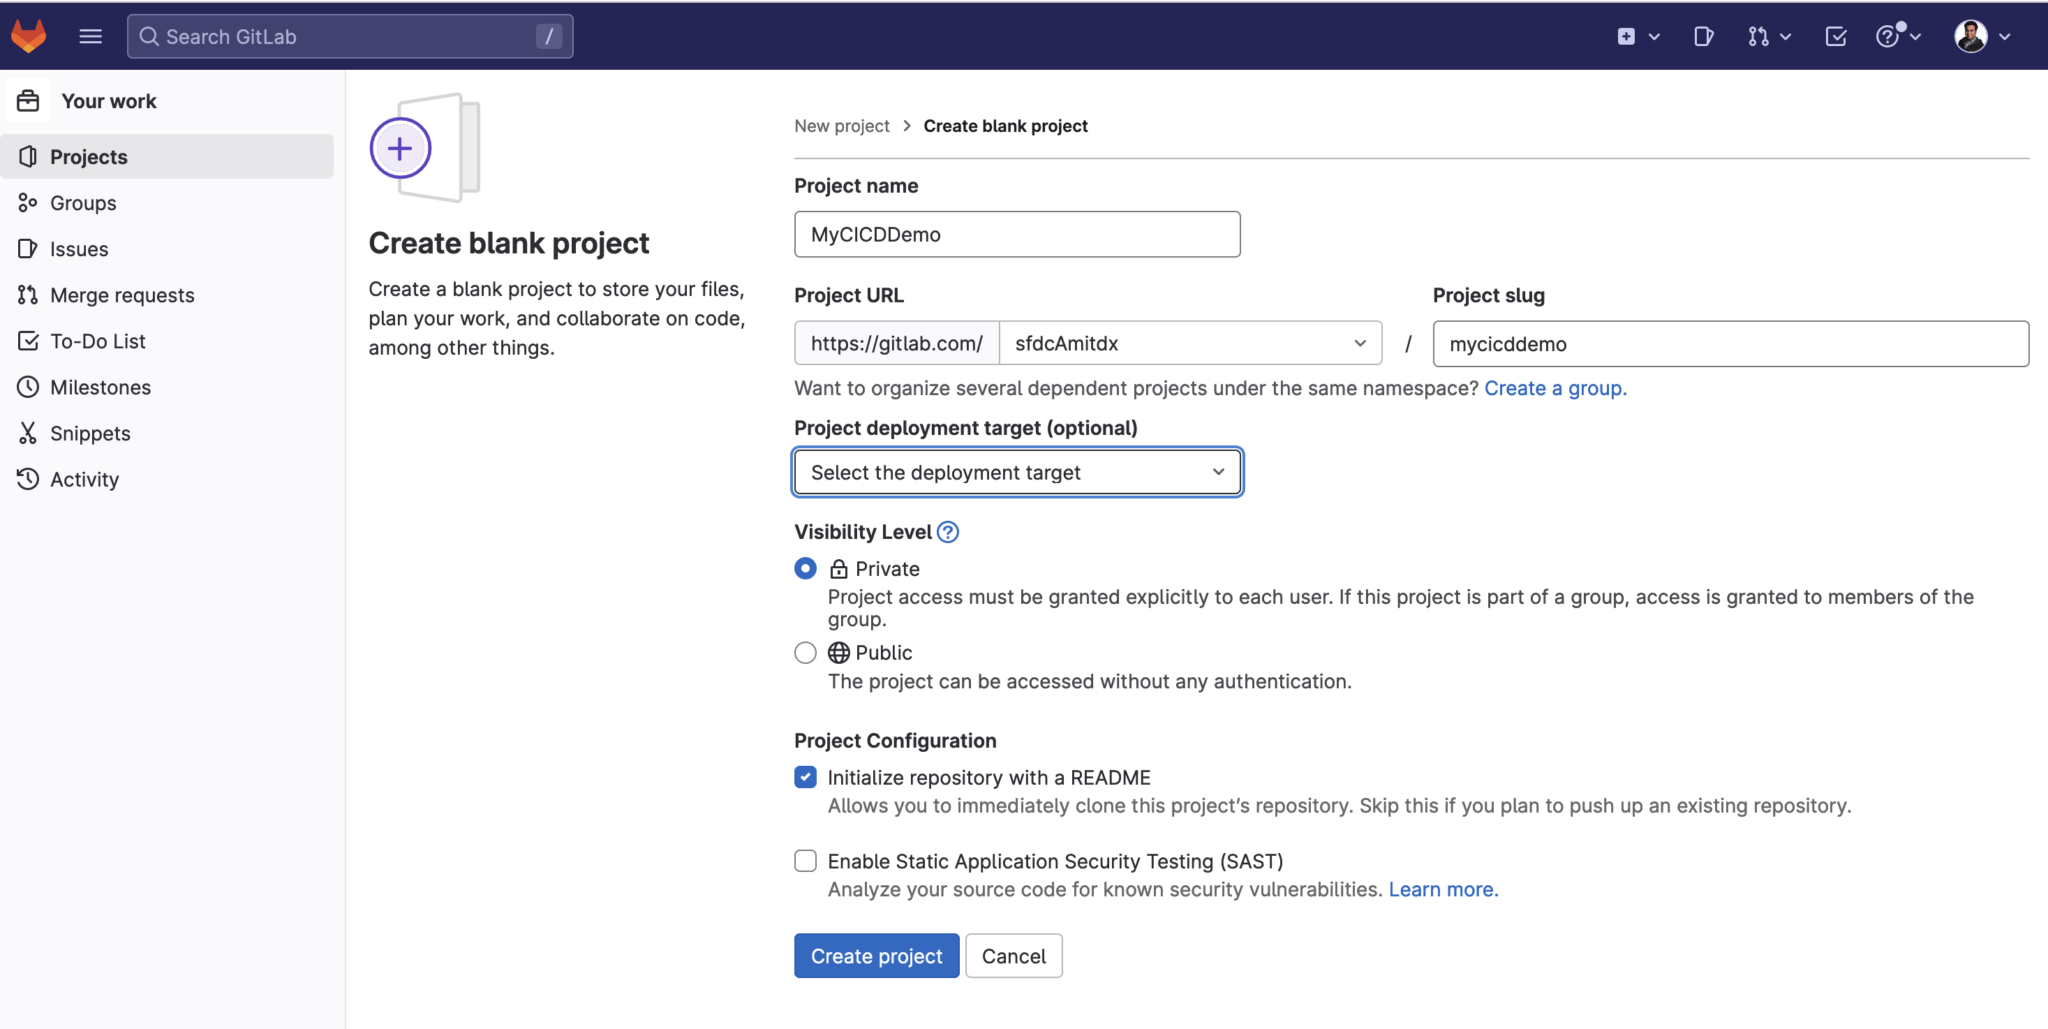This screenshot has width=2048, height=1029.
Task: Select the Private visibility radio button
Action: click(804, 568)
